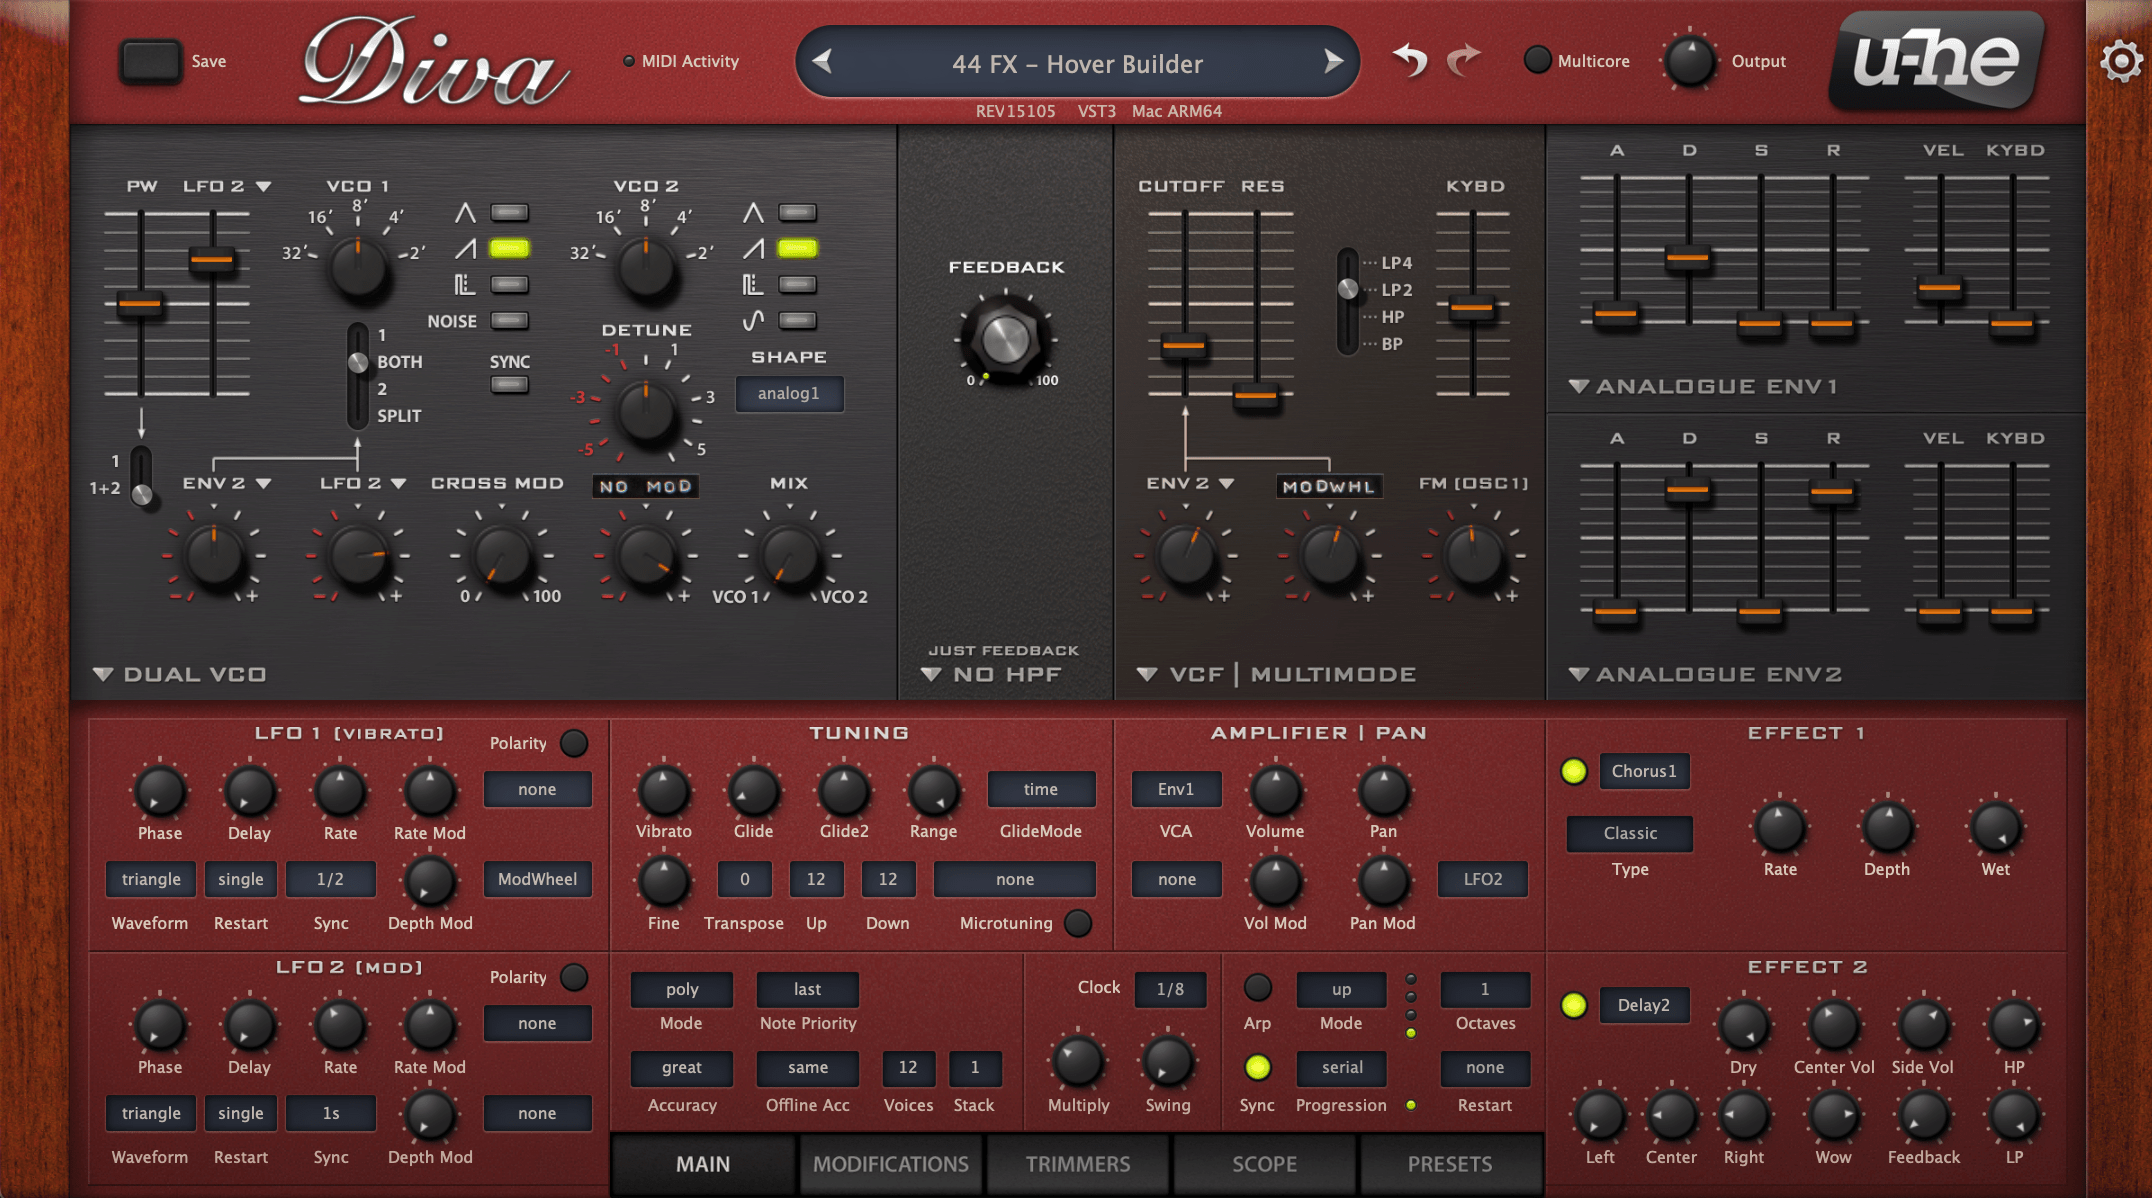Click the Detune knob
Screen dimensions: 2152x1198
(646, 411)
